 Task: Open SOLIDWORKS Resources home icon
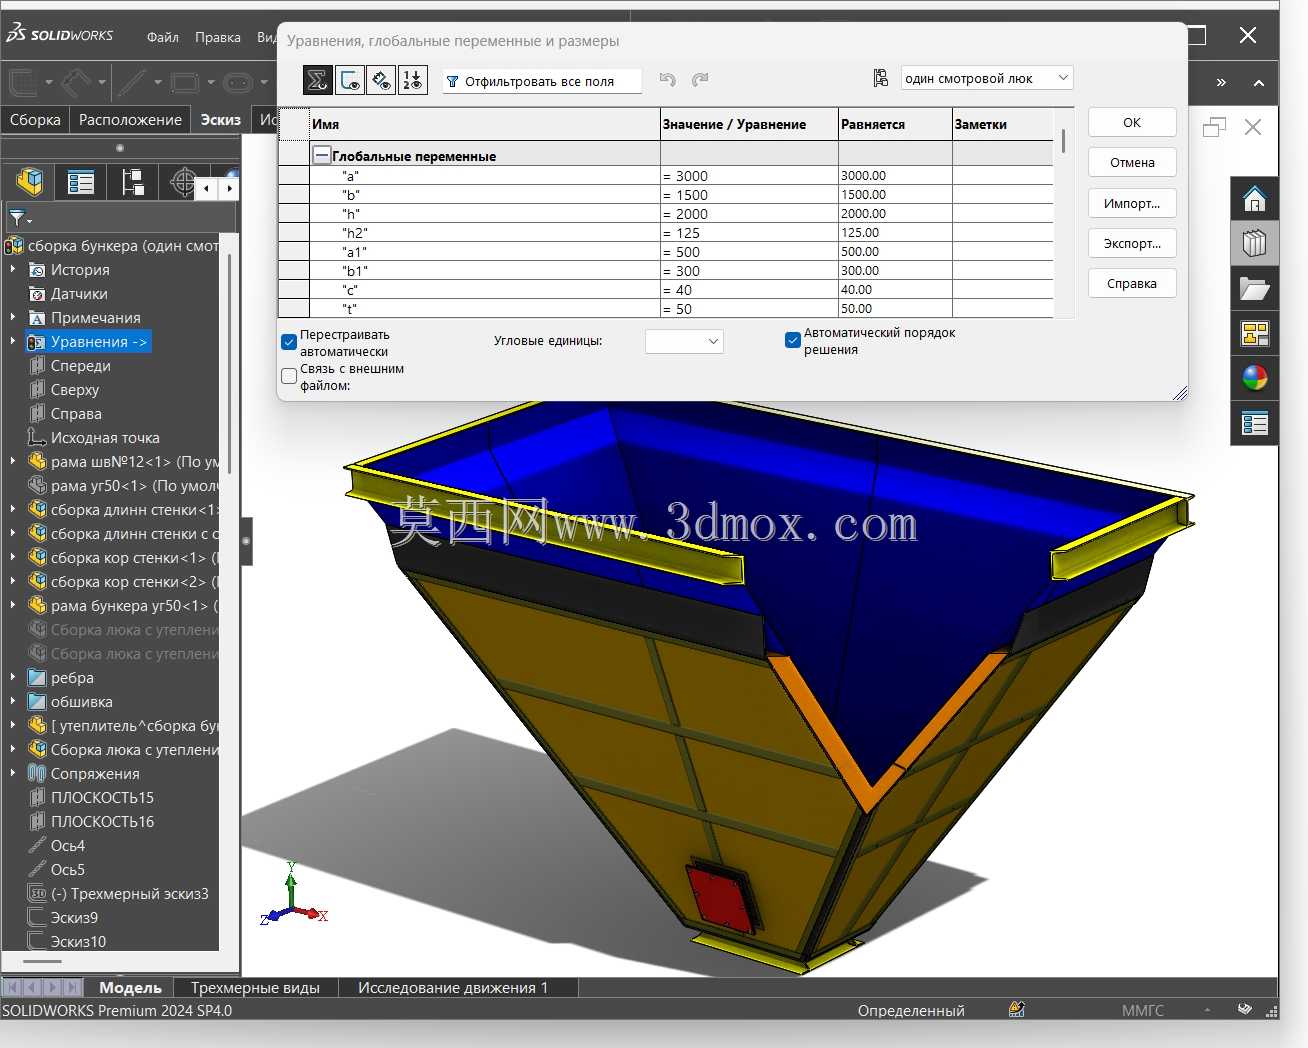(x=1254, y=199)
